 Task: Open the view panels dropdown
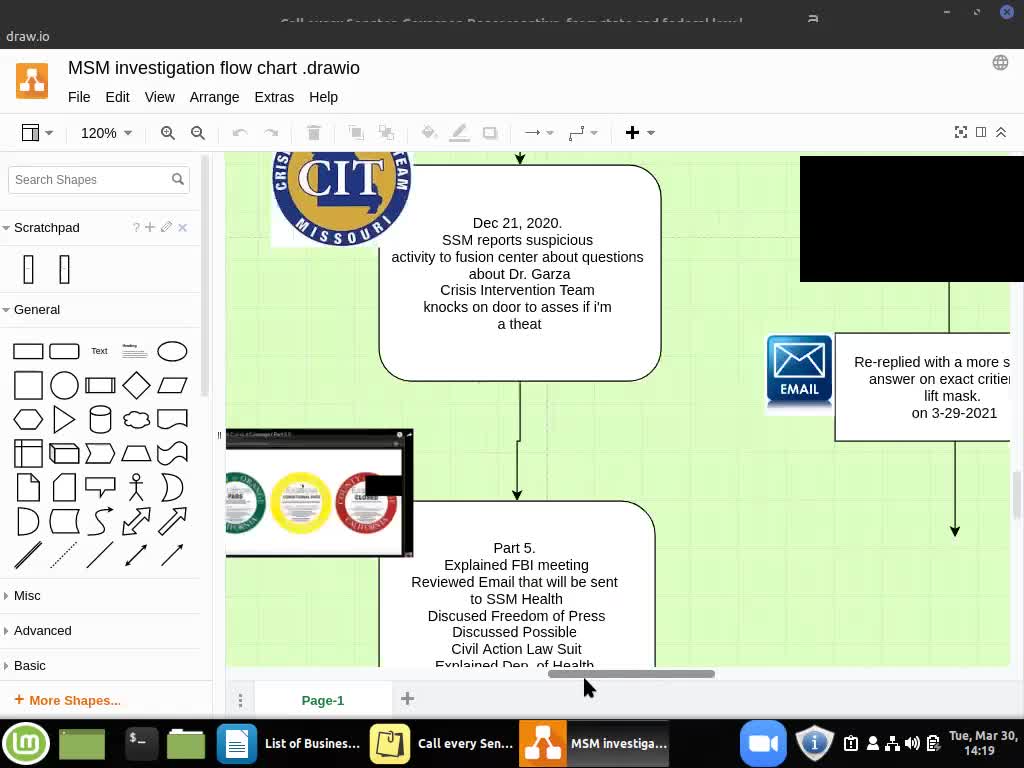click(37, 133)
